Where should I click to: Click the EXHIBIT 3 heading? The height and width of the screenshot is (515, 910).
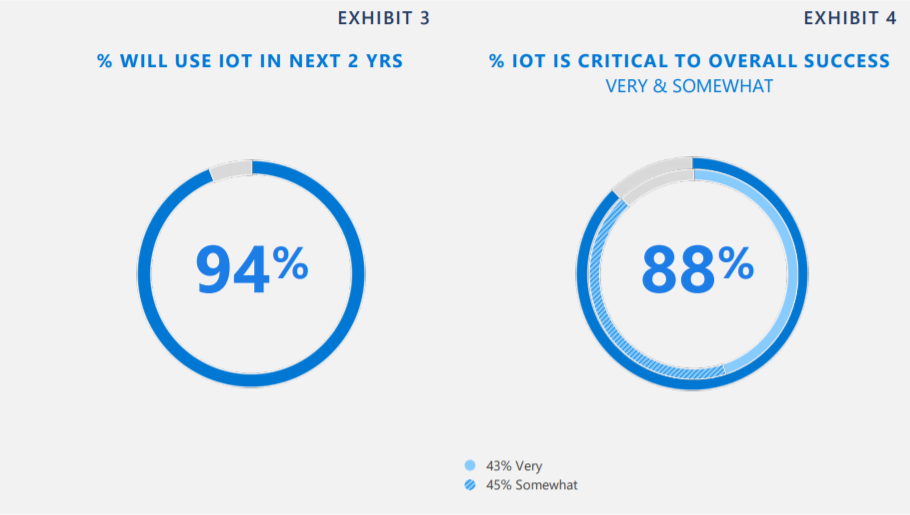pyautogui.click(x=384, y=18)
